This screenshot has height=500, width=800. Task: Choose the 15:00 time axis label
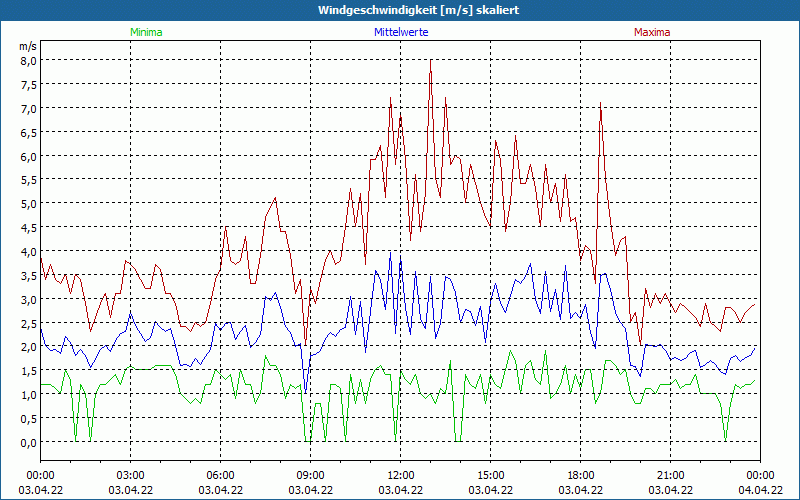[490, 475]
